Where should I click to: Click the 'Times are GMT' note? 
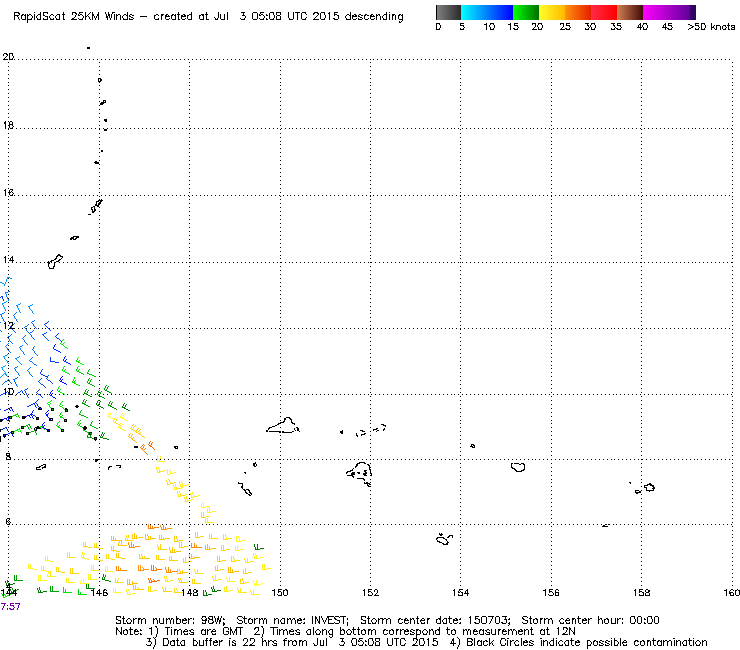click(x=203, y=632)
